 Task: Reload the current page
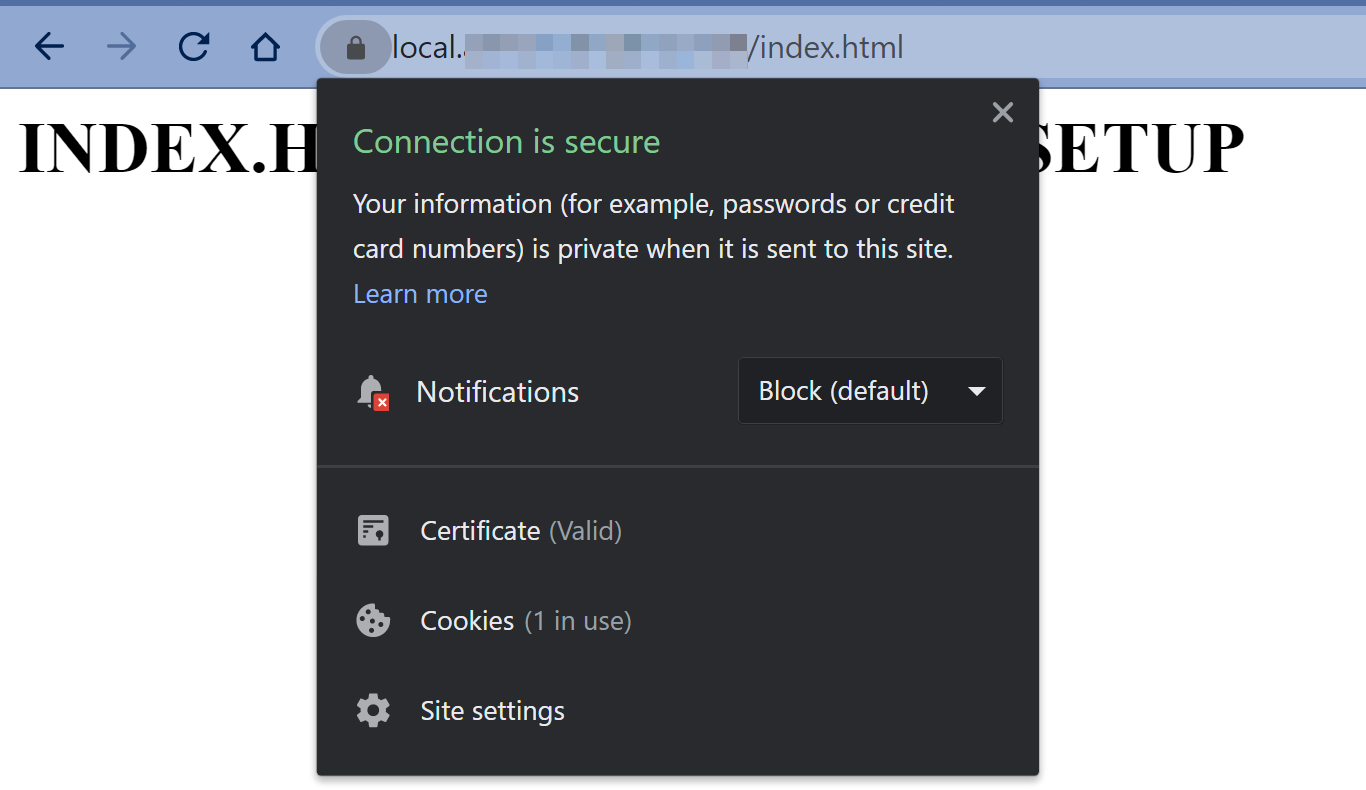pos(194,47)
